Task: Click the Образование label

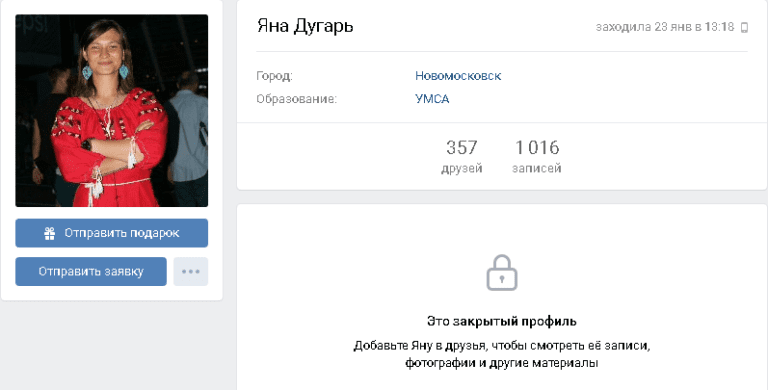Action: (x=296, y=99)
